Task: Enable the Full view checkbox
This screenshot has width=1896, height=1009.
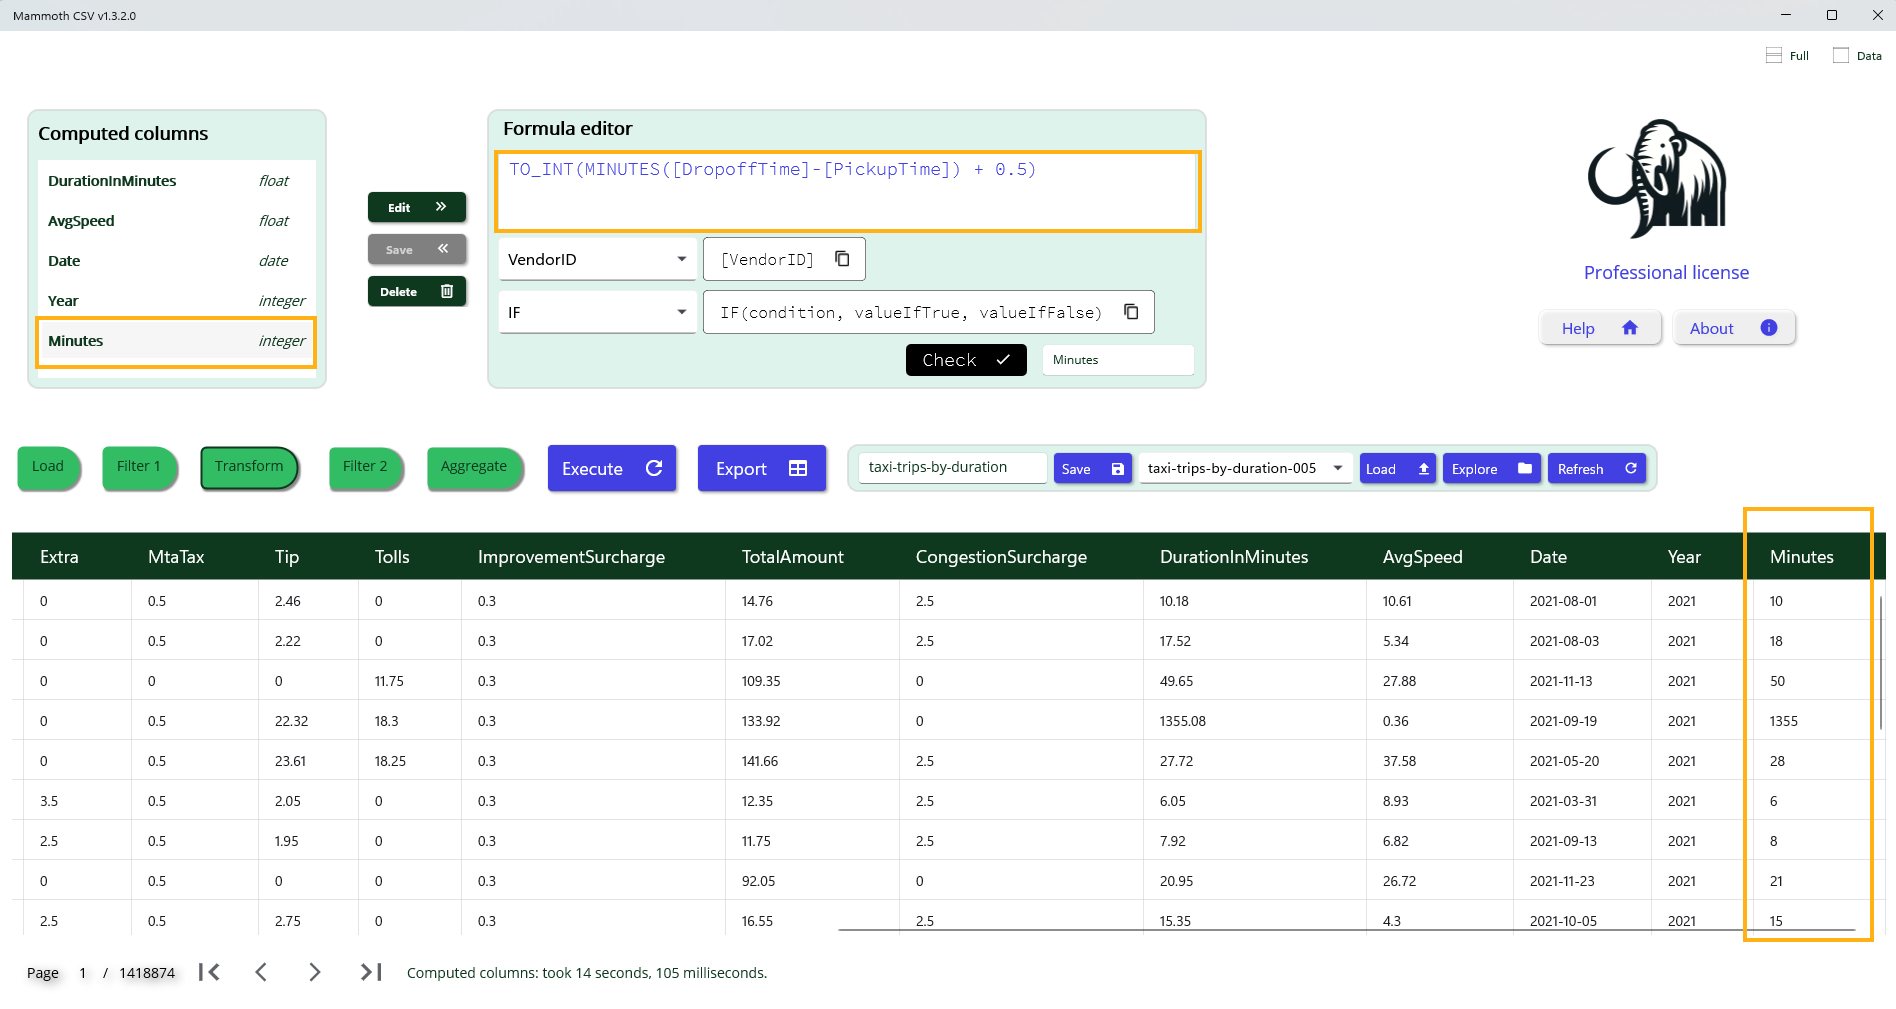Action: tap(1774, 56)
